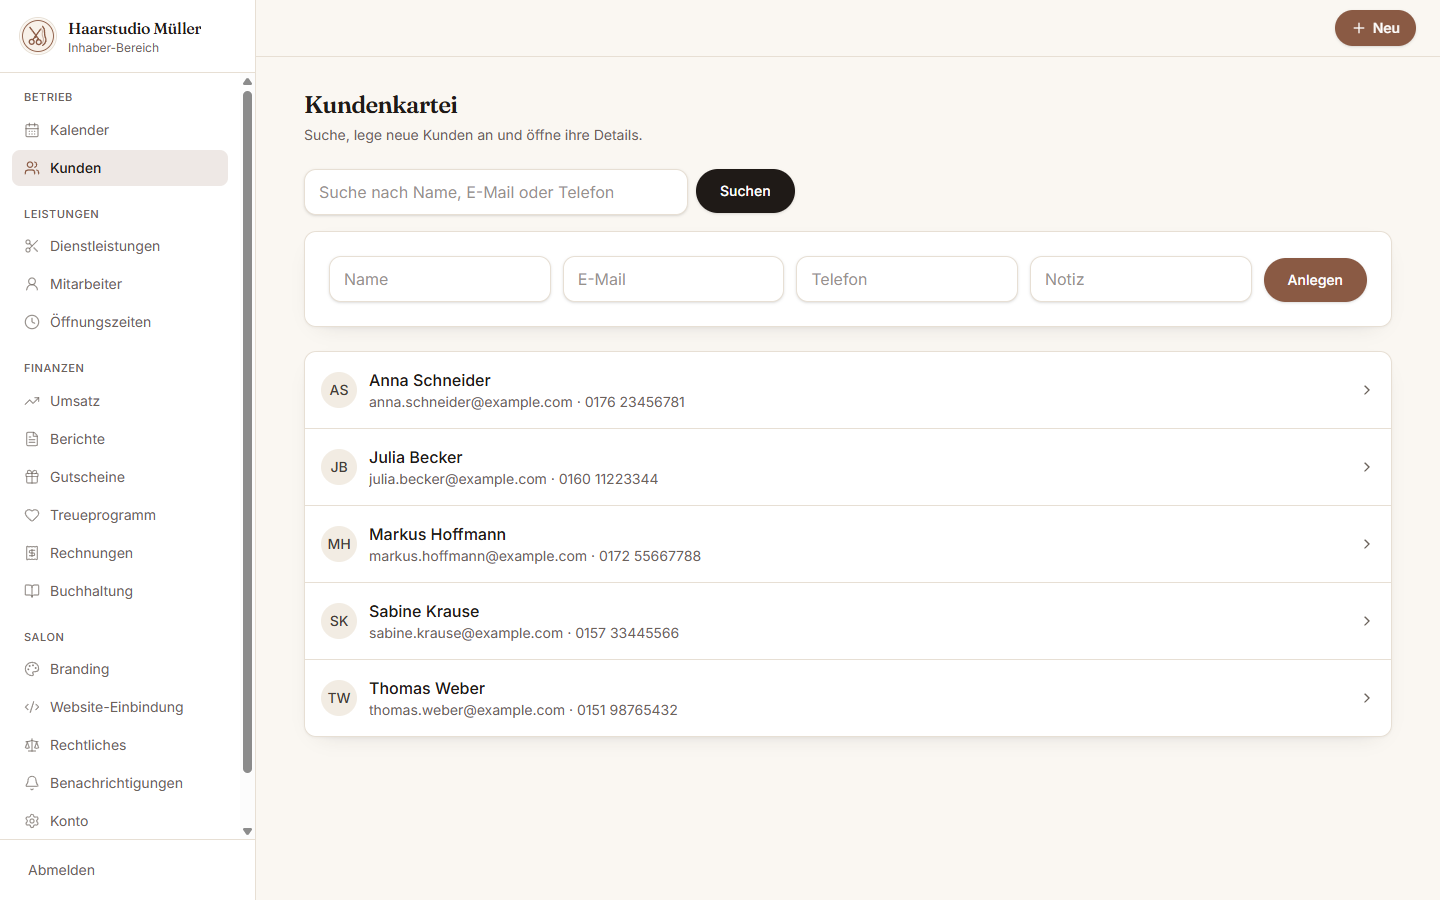The height and width of the screenshot is (900, 1440).
Task: Click the Branding palette icon
Action: (x=32, y=669)
